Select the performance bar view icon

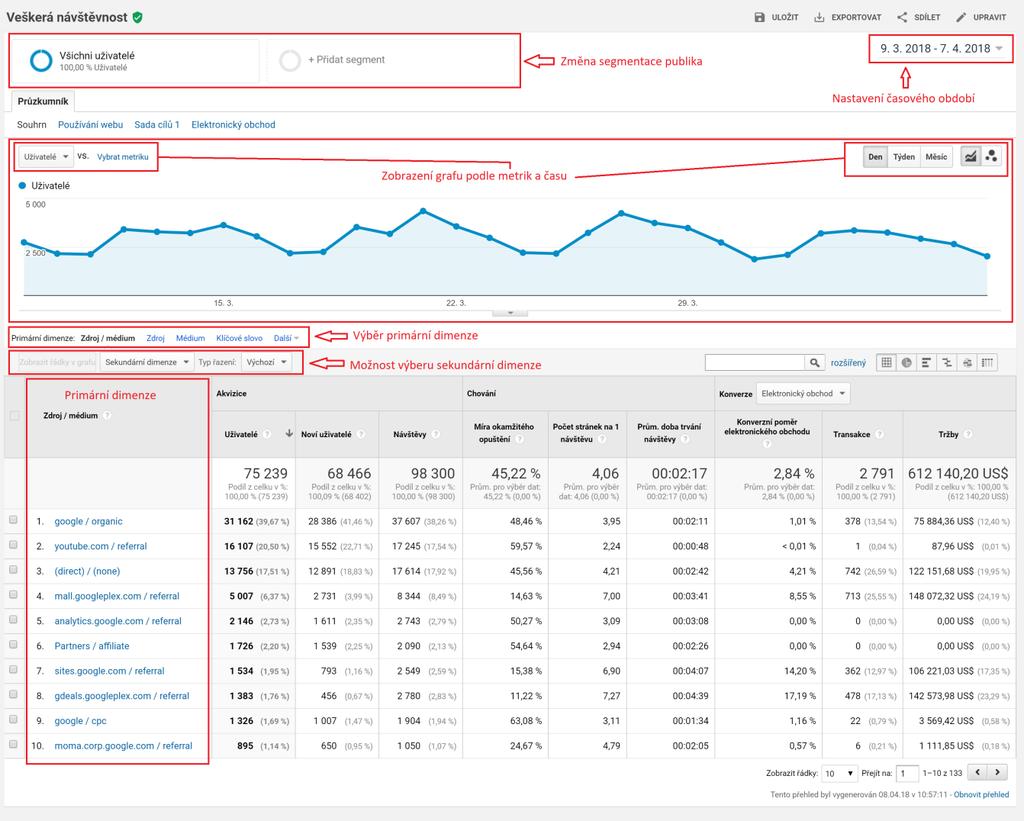click(x=926, y=362)
